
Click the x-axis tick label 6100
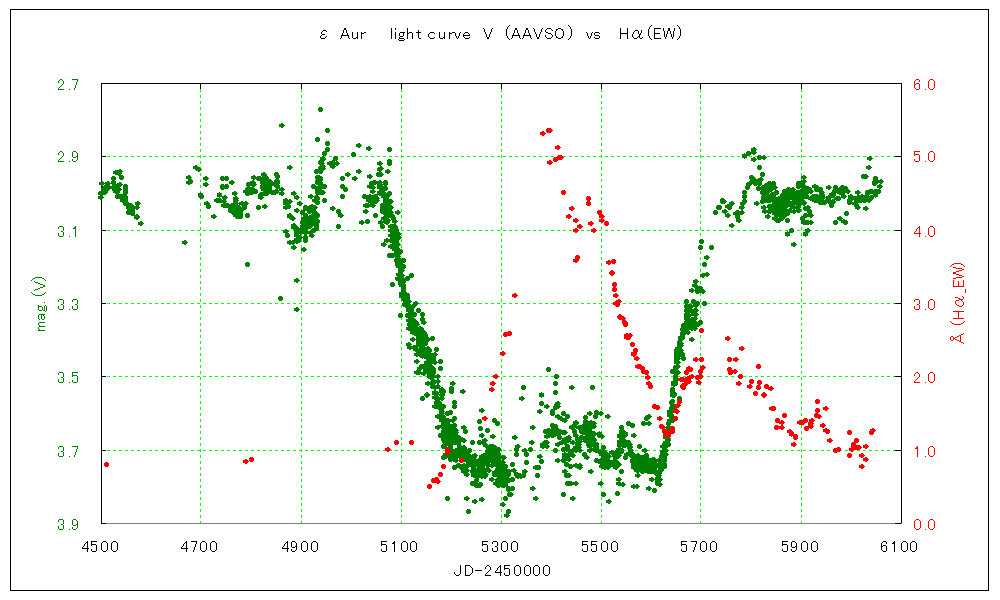(900, 546)
